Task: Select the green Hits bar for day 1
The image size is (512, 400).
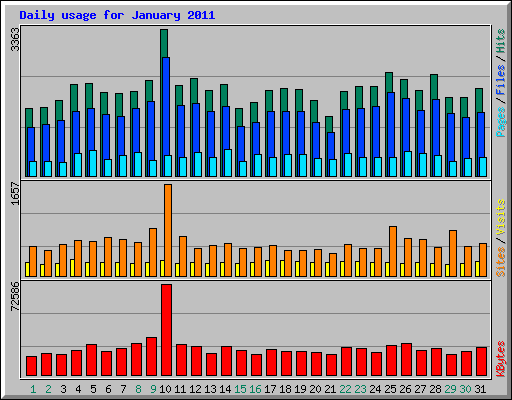Action: pos(29,118)
